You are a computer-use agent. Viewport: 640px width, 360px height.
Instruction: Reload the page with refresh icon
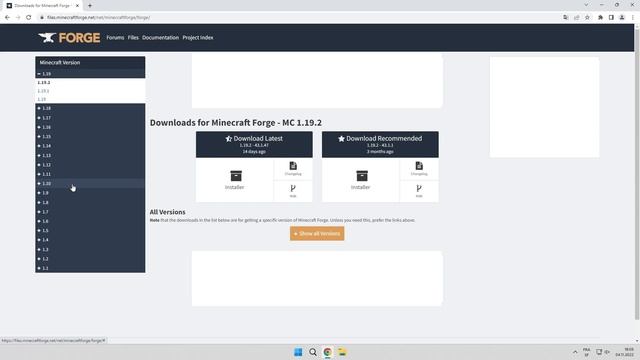click(29, 18)
